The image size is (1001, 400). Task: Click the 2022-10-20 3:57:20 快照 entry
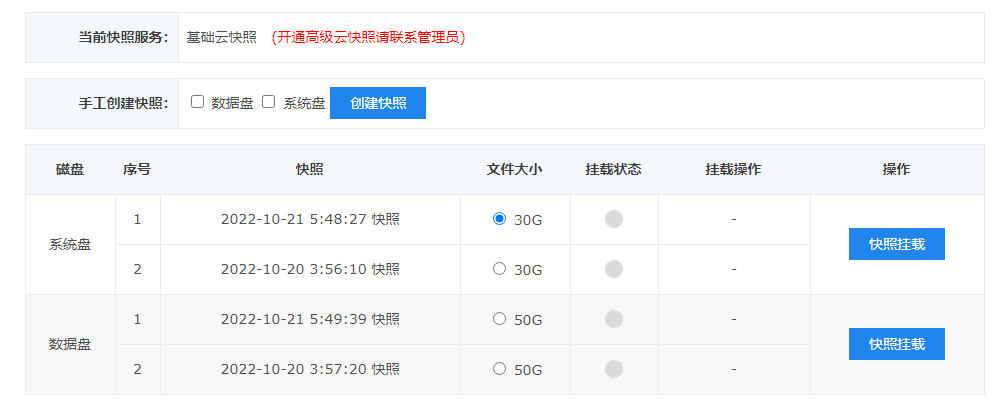coord(310,370)
